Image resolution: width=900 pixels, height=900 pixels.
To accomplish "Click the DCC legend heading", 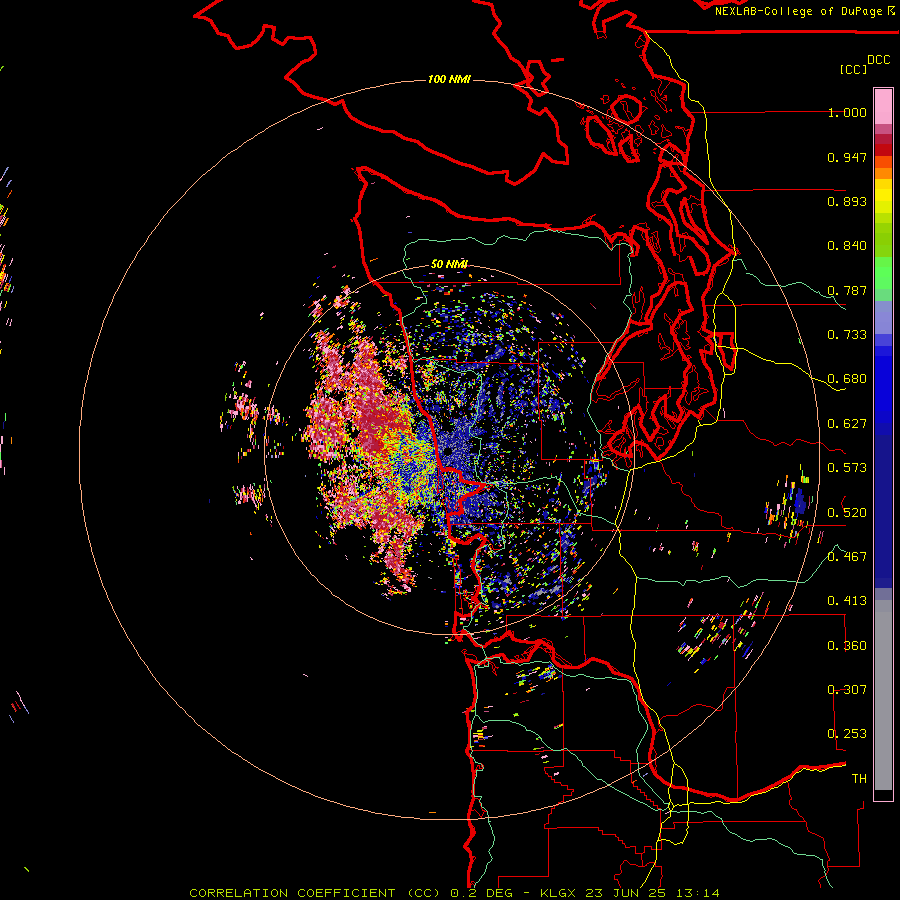I will (x=878, y=60).
